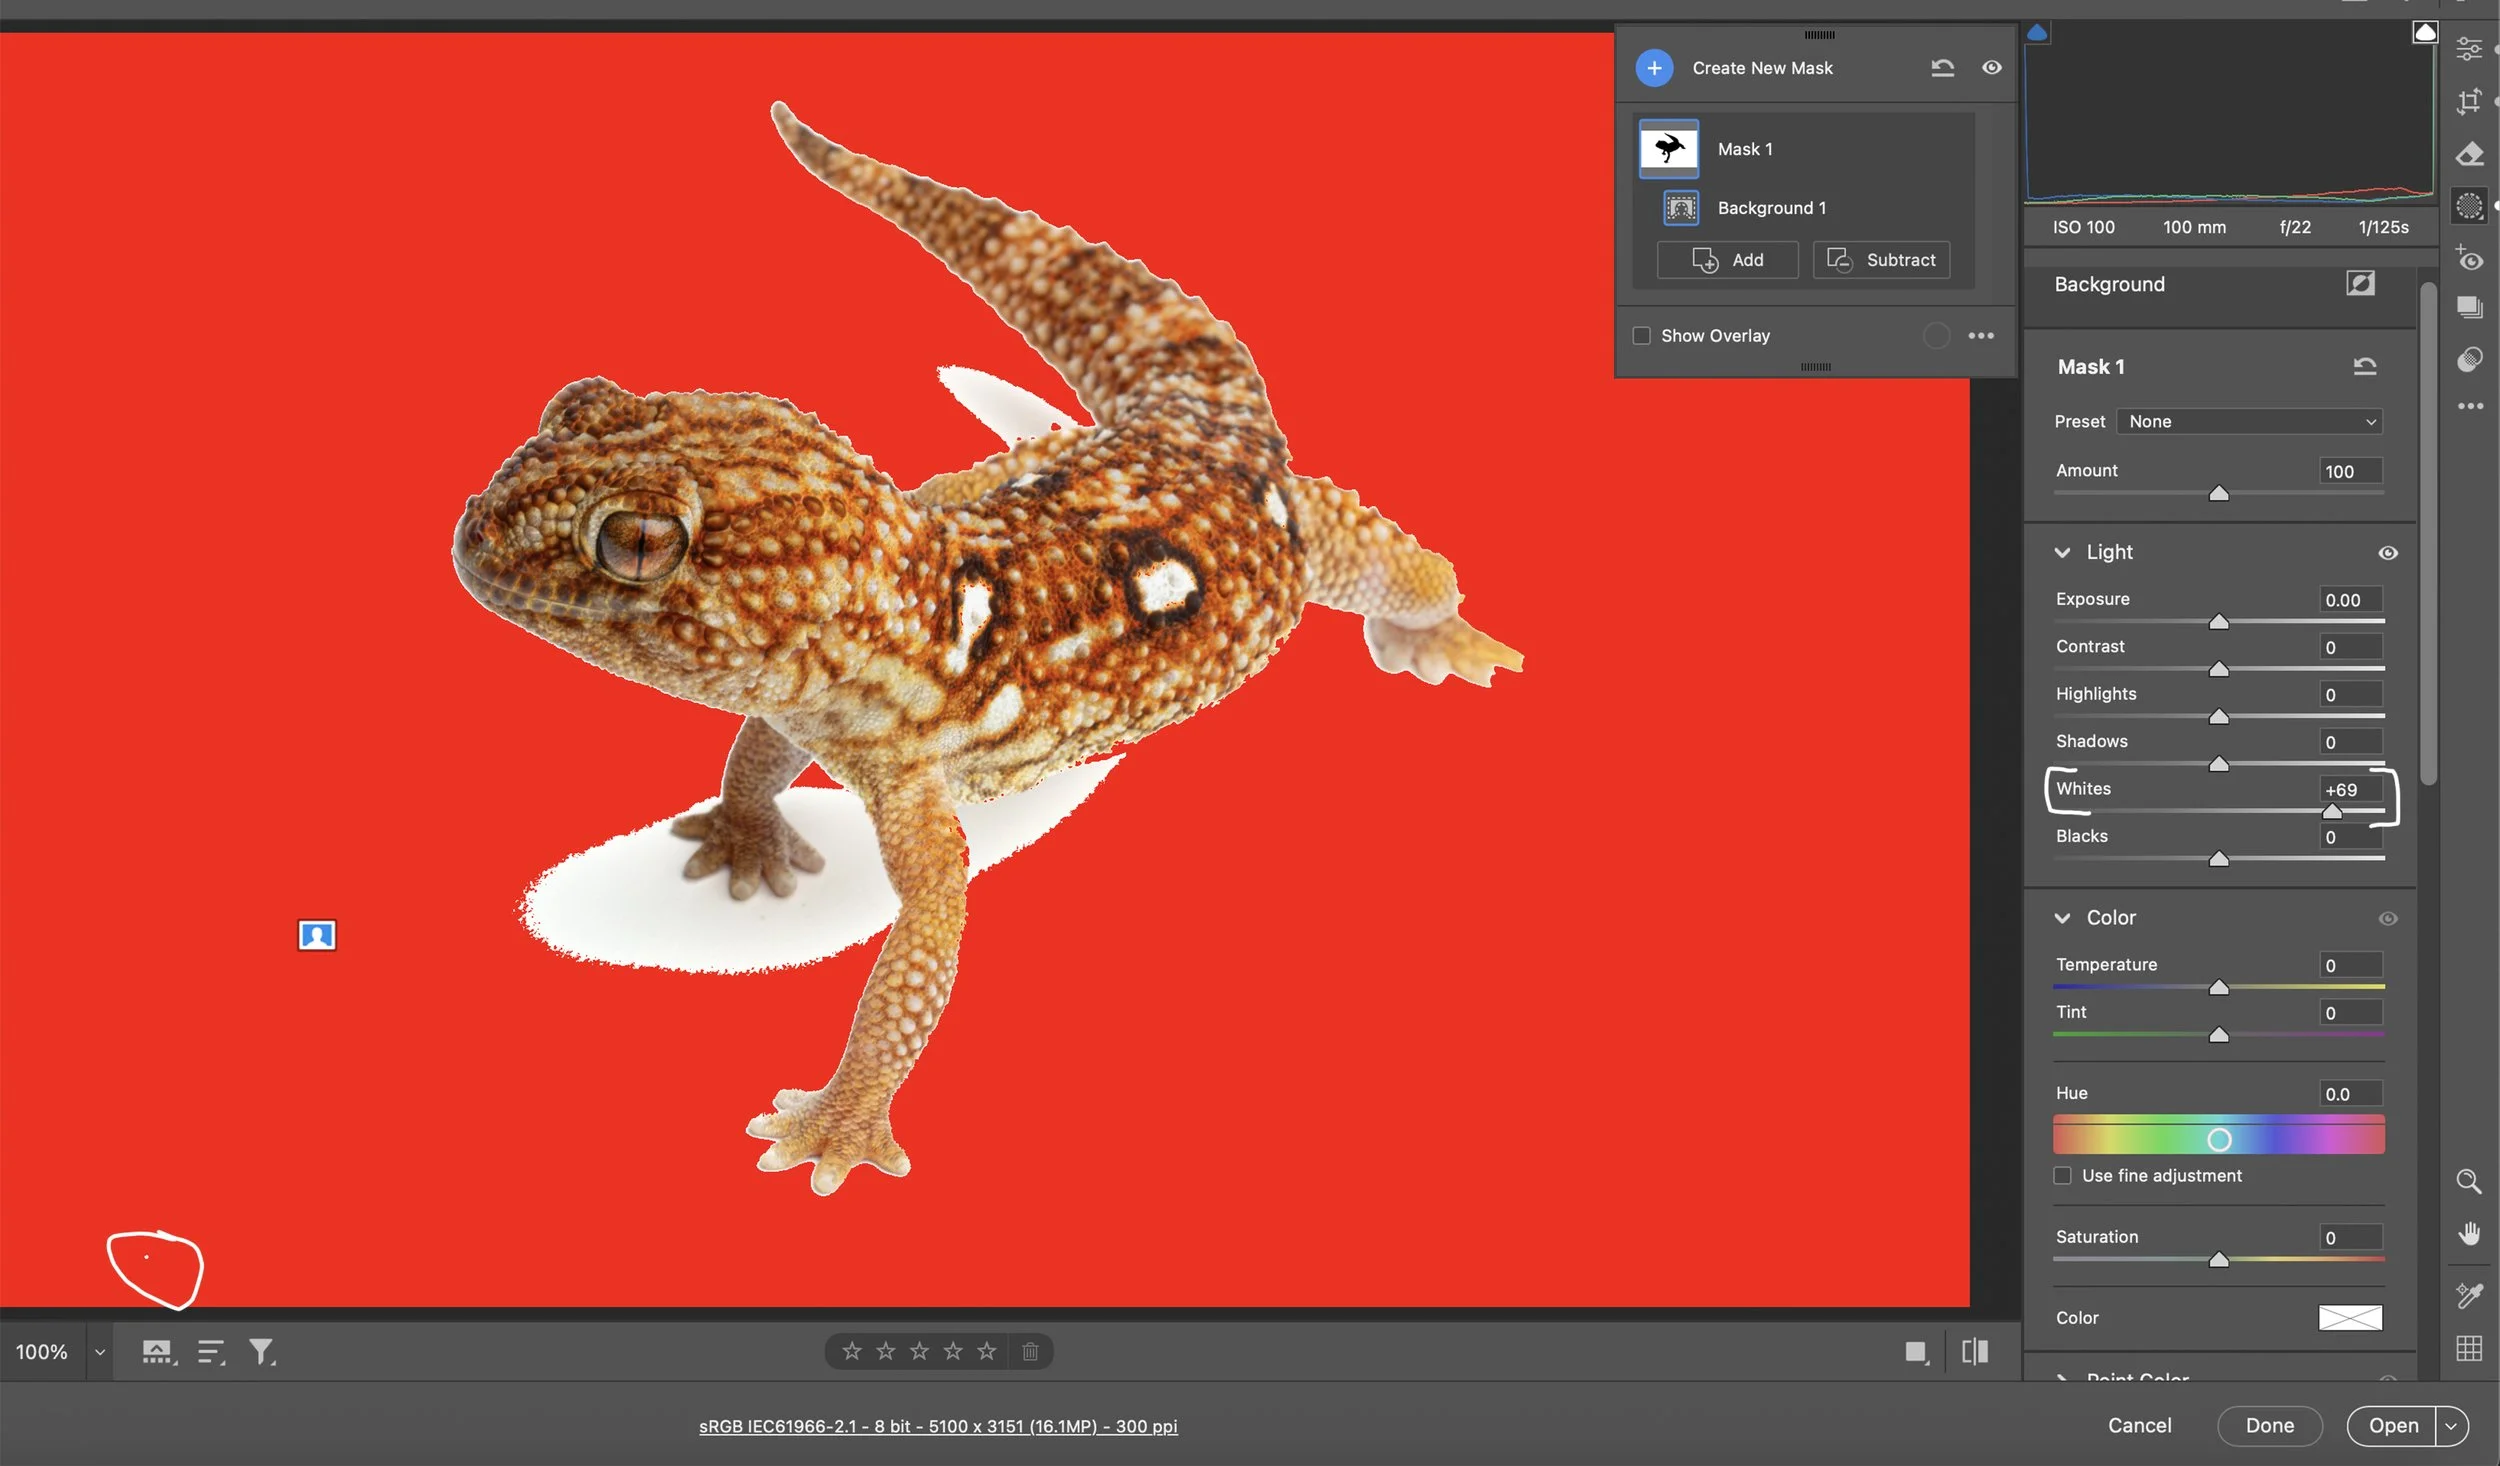Select Background 1 mask component
This screenshot has height=1466, width=2500.
click(x=1770, y=208)
